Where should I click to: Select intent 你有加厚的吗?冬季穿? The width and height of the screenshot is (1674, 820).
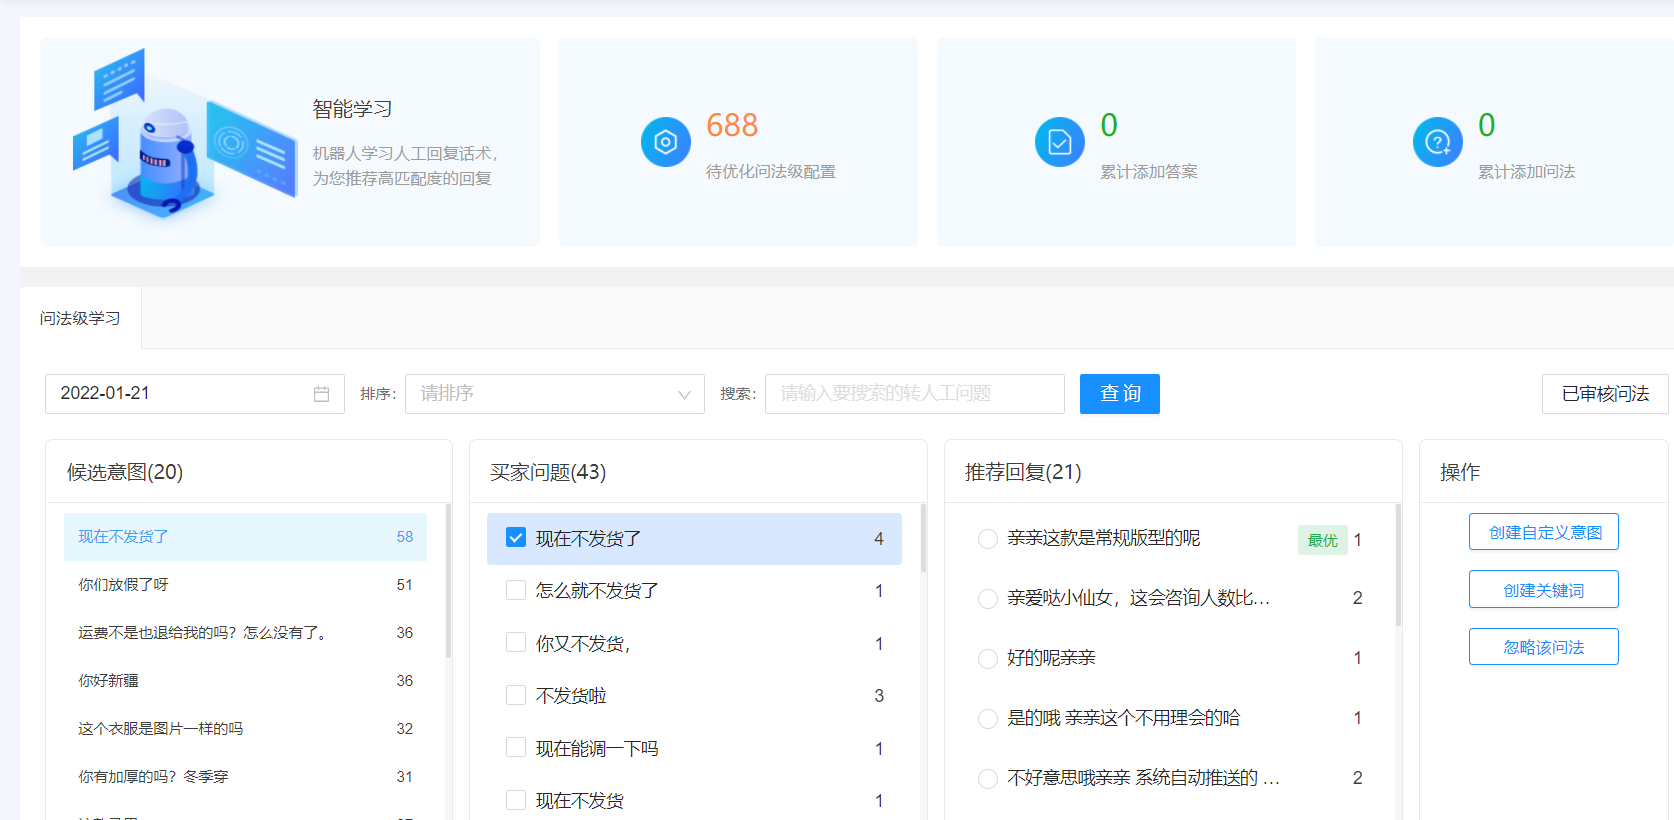[x=245, y=777]
